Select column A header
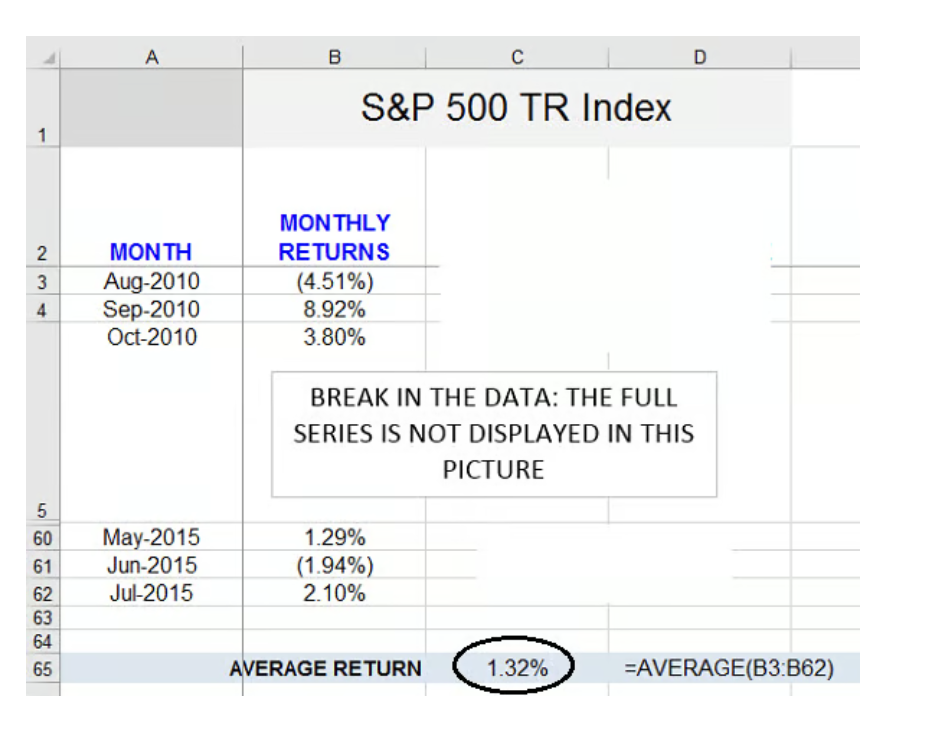The height and width of the screenshot is (756, 940). [151, 57]
